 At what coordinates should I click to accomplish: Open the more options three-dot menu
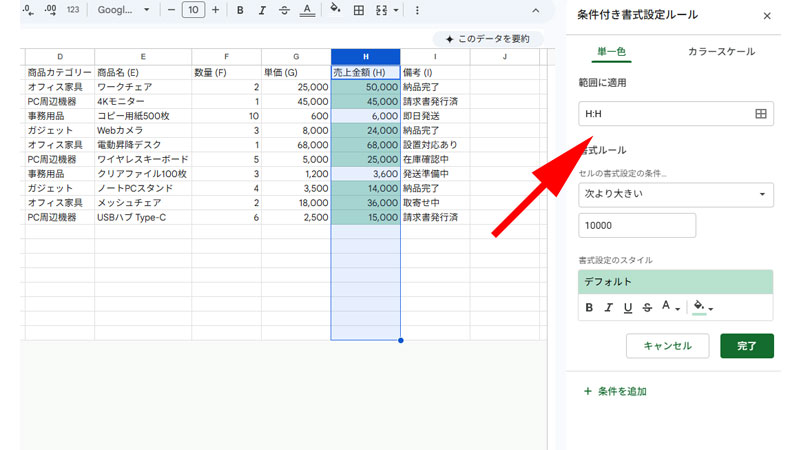coord(417,10)
